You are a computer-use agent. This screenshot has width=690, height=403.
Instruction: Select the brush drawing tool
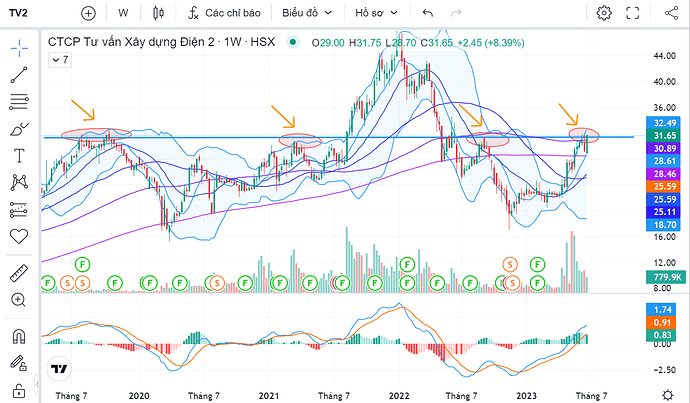19,129
